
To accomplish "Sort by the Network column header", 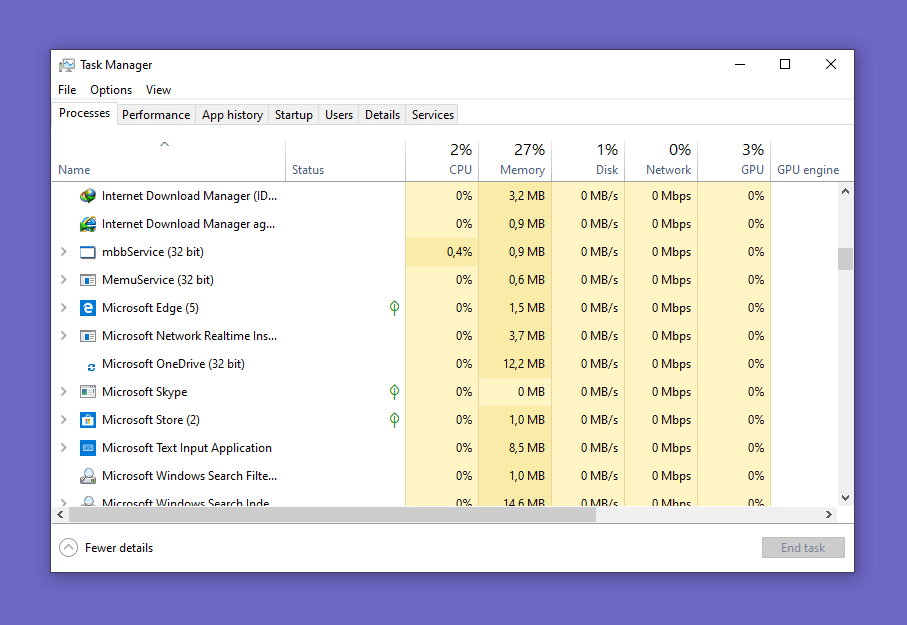I will click(x=661, y=161).
